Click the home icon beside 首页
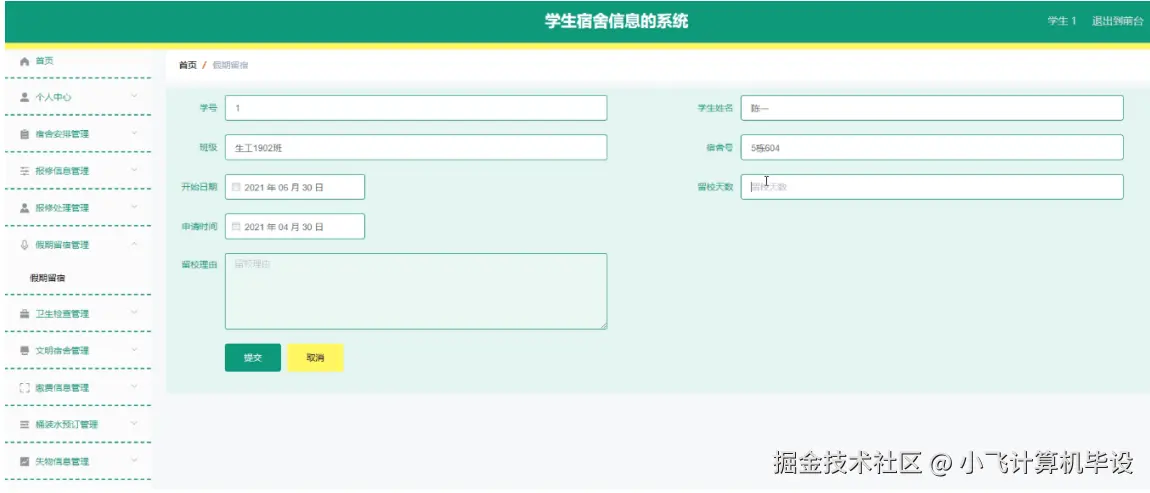This screenshot has height=493, width=1150. tap(24, 61)
